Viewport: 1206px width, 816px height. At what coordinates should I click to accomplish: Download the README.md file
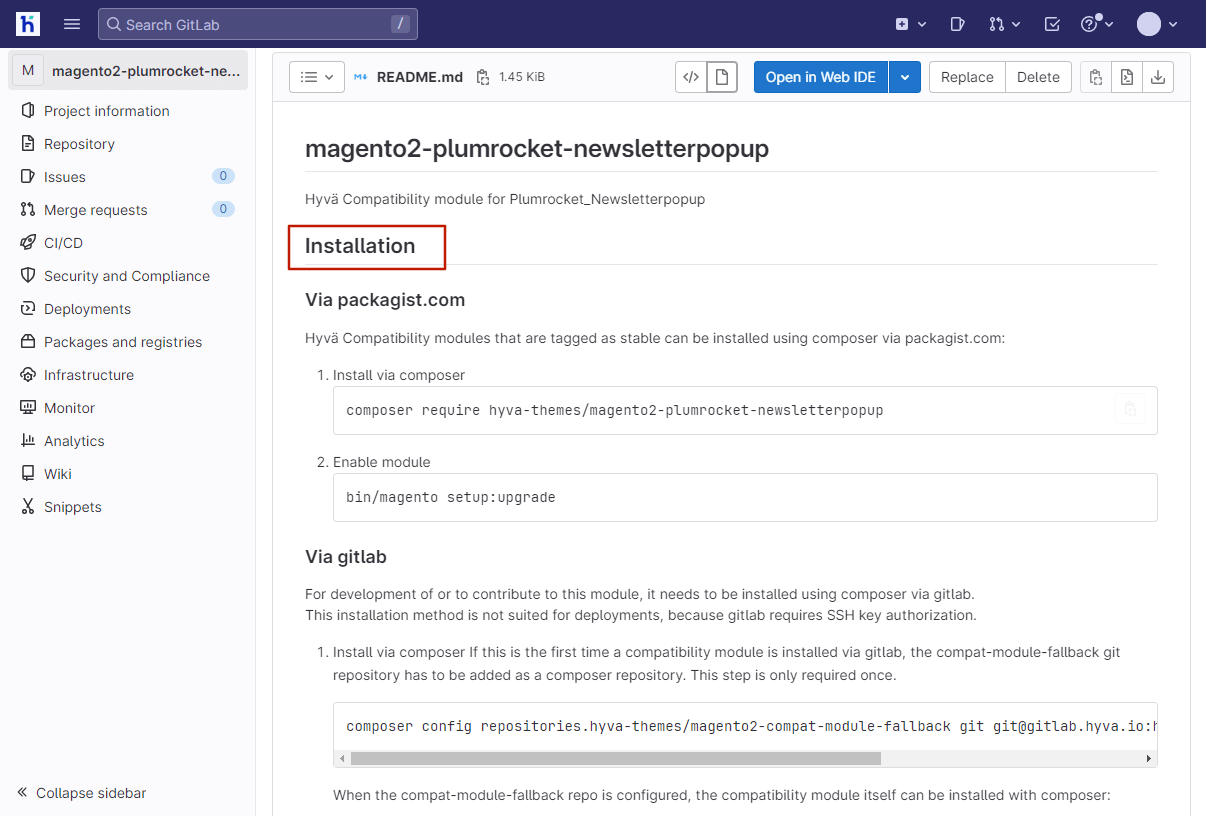pyautogui.click(x=1158, y=77)
